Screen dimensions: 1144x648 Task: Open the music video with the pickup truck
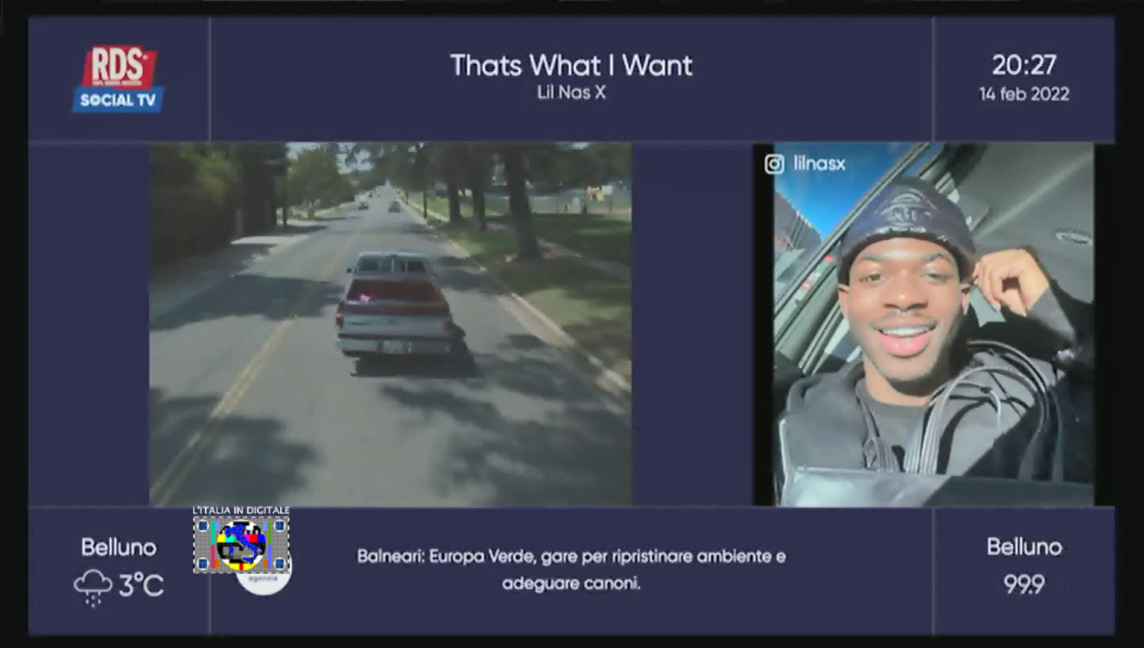click(390, 324)
